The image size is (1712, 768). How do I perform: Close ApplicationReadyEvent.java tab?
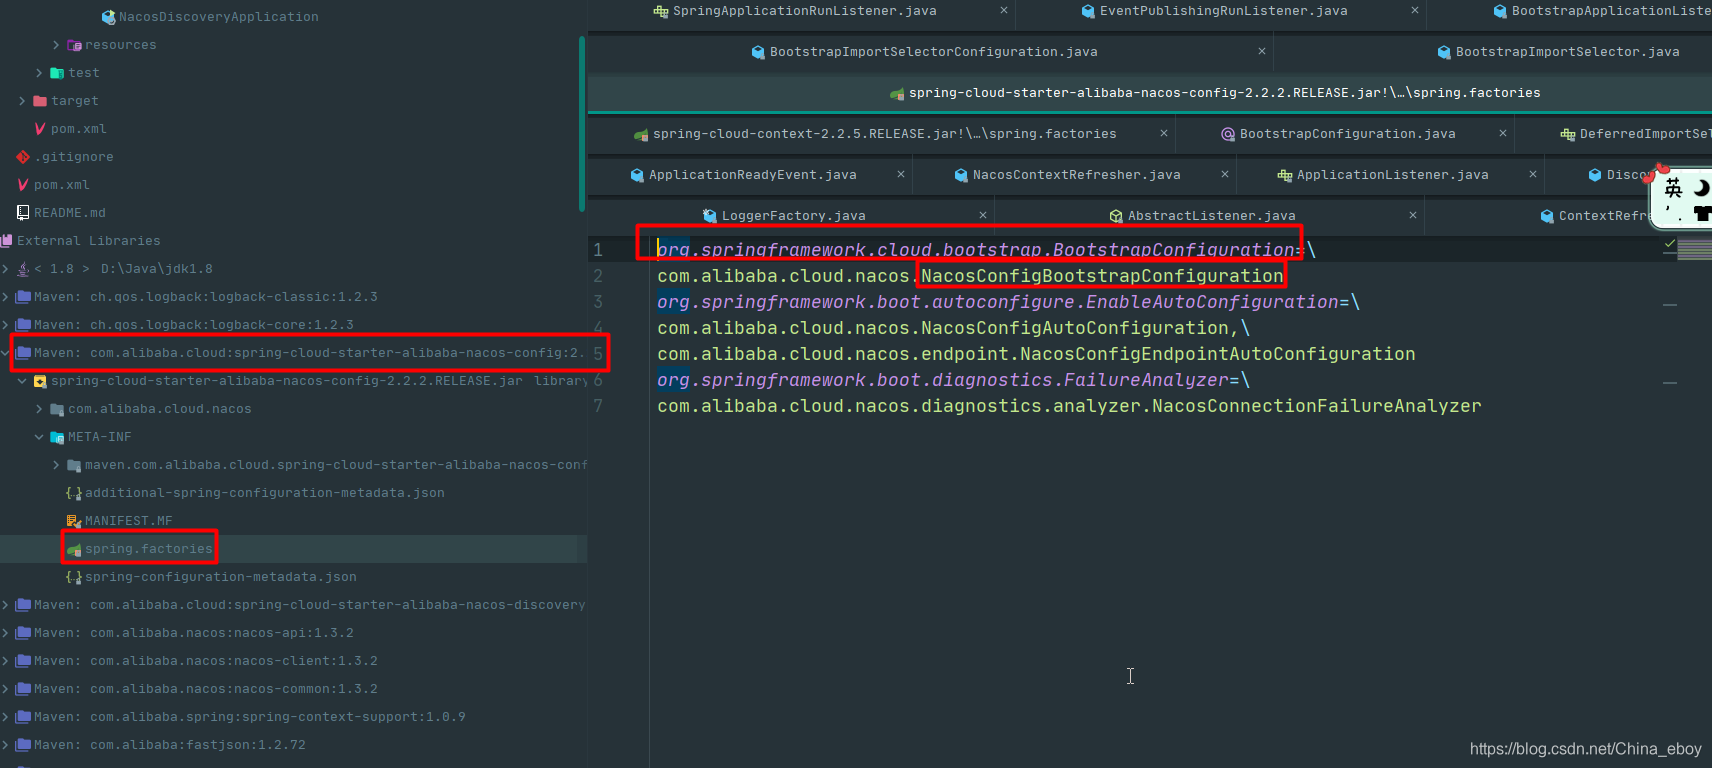point(901,174)
